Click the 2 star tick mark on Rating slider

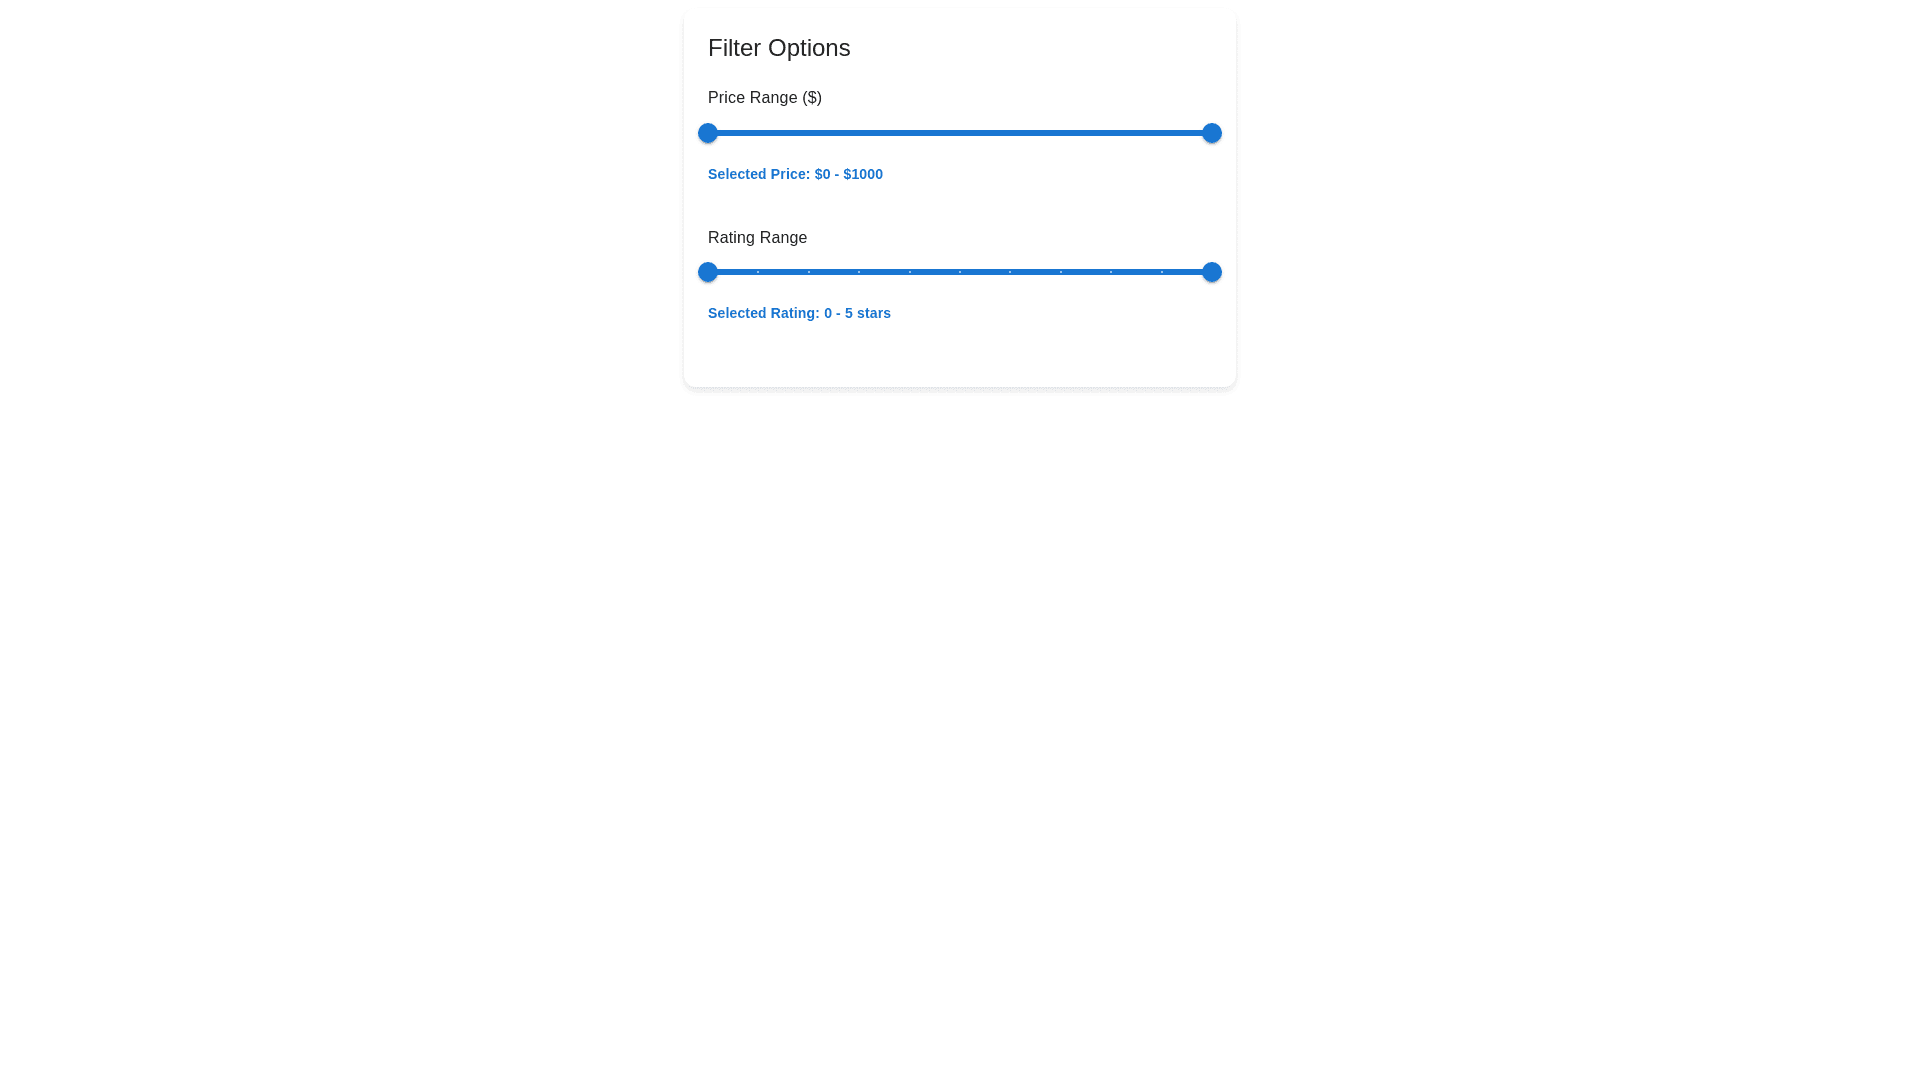909,272
